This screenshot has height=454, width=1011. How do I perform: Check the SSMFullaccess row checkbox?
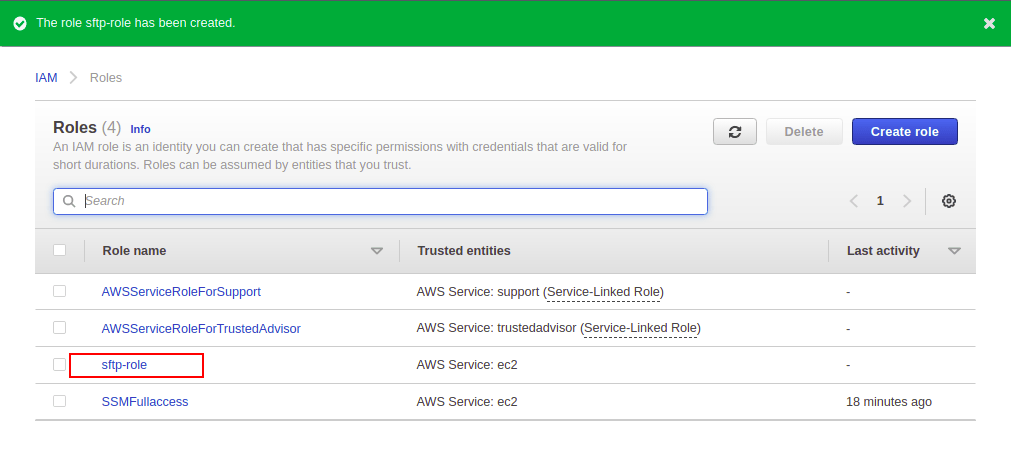coord(59,402)
